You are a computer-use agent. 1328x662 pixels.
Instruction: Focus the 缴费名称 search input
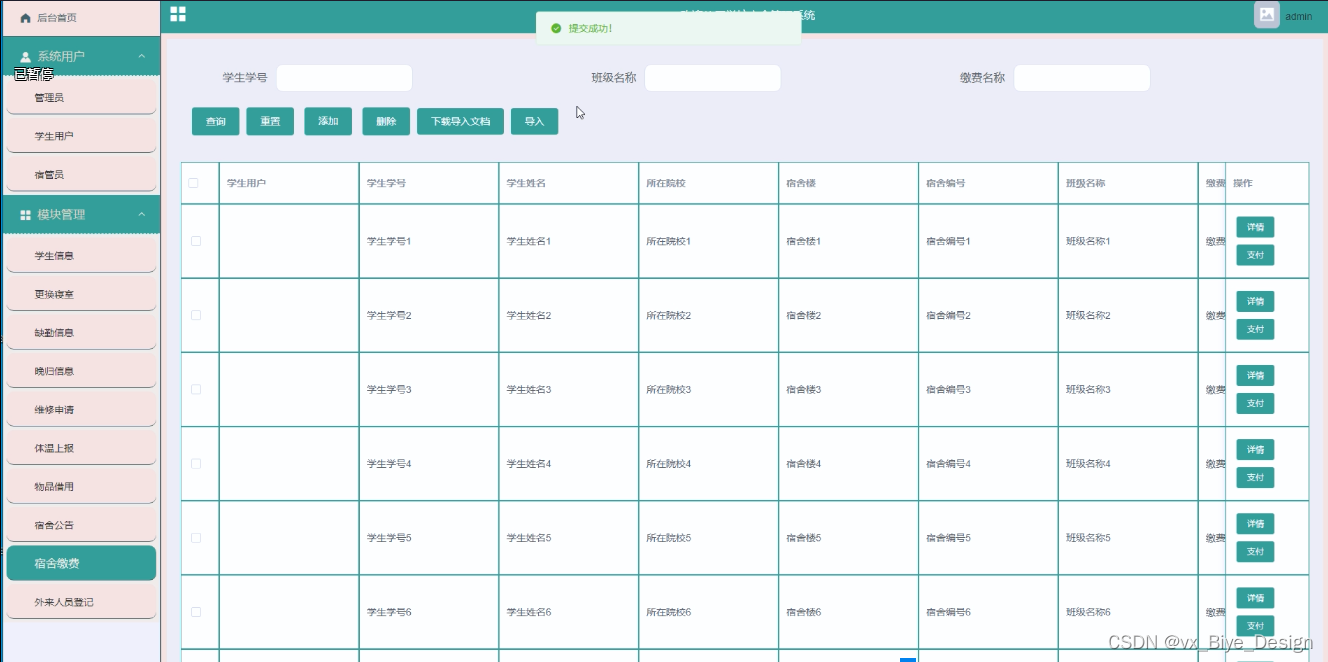point(1082,78)
